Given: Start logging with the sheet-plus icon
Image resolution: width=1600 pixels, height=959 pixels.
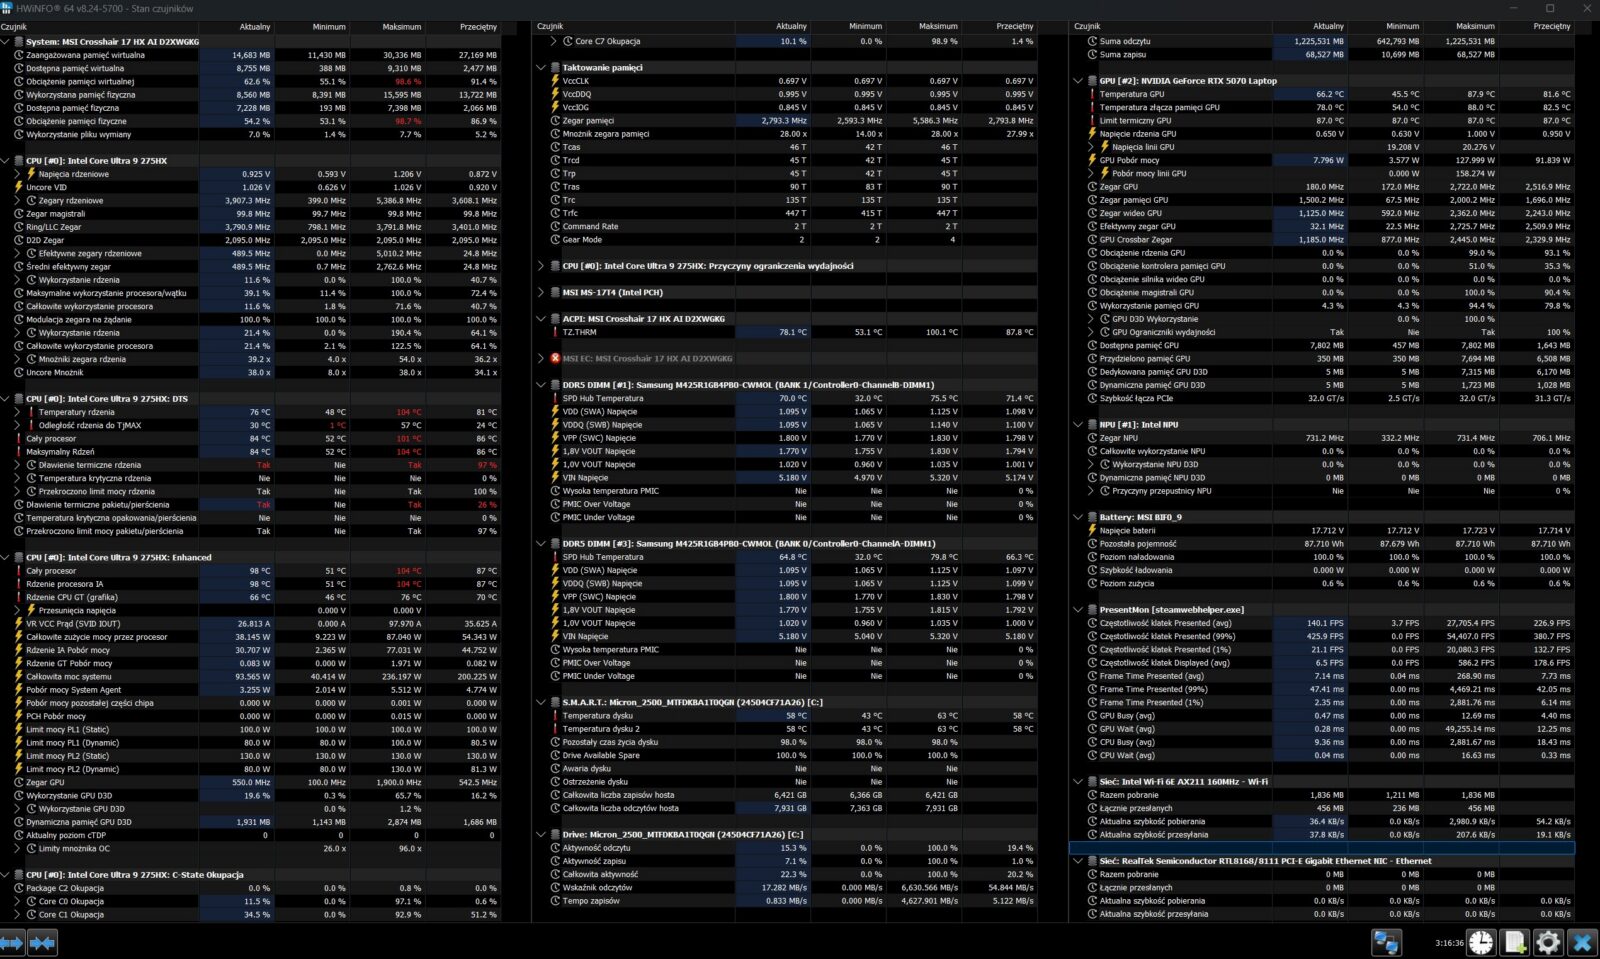Looking at the screenshot, I should tap(1515, 943).
